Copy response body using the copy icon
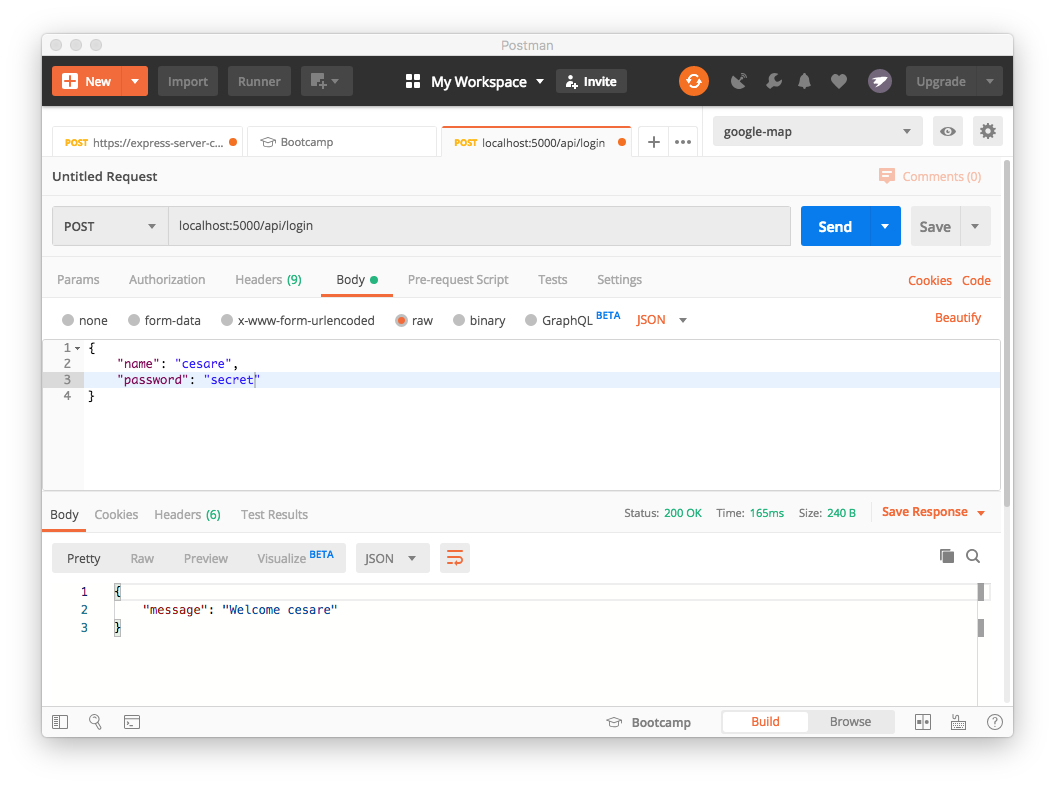Screen dimensions: 1055x787 tap(947, 556)
